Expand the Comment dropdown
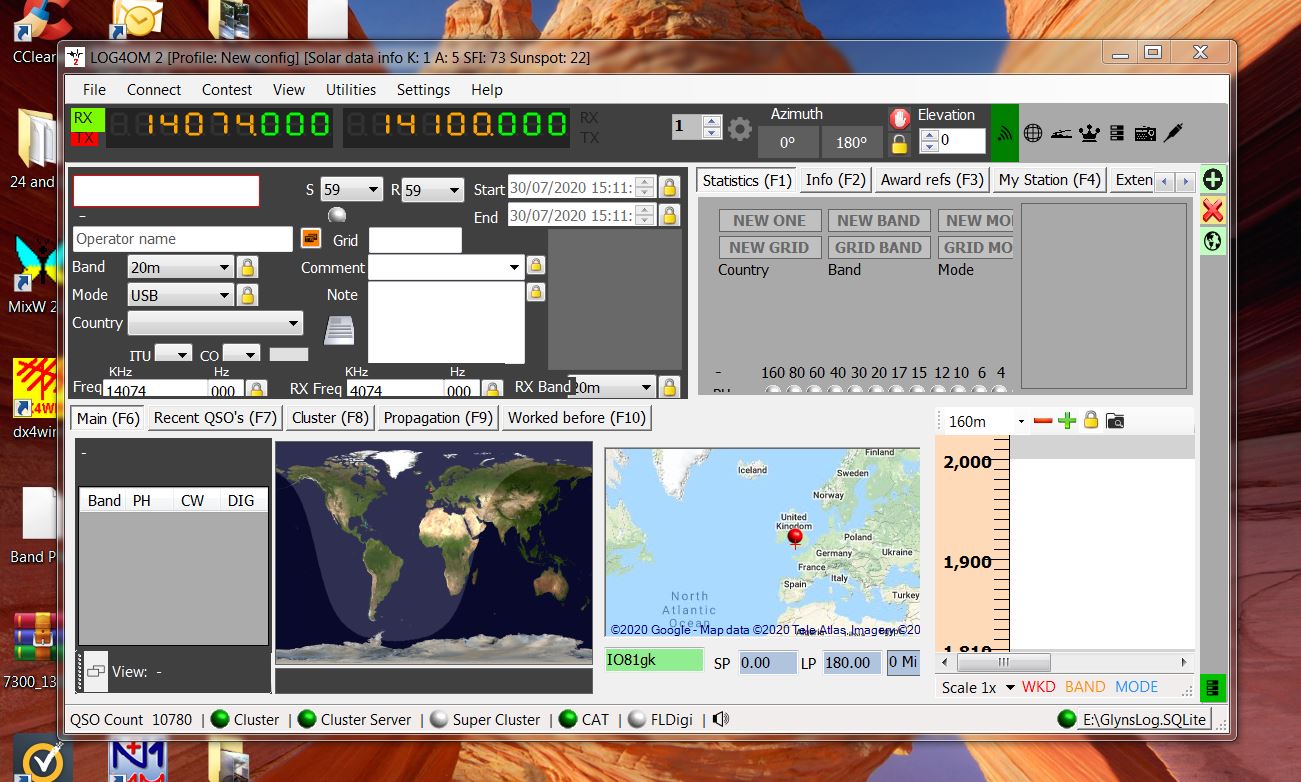This screenshot has width=1301, height=782. [514, 267]
